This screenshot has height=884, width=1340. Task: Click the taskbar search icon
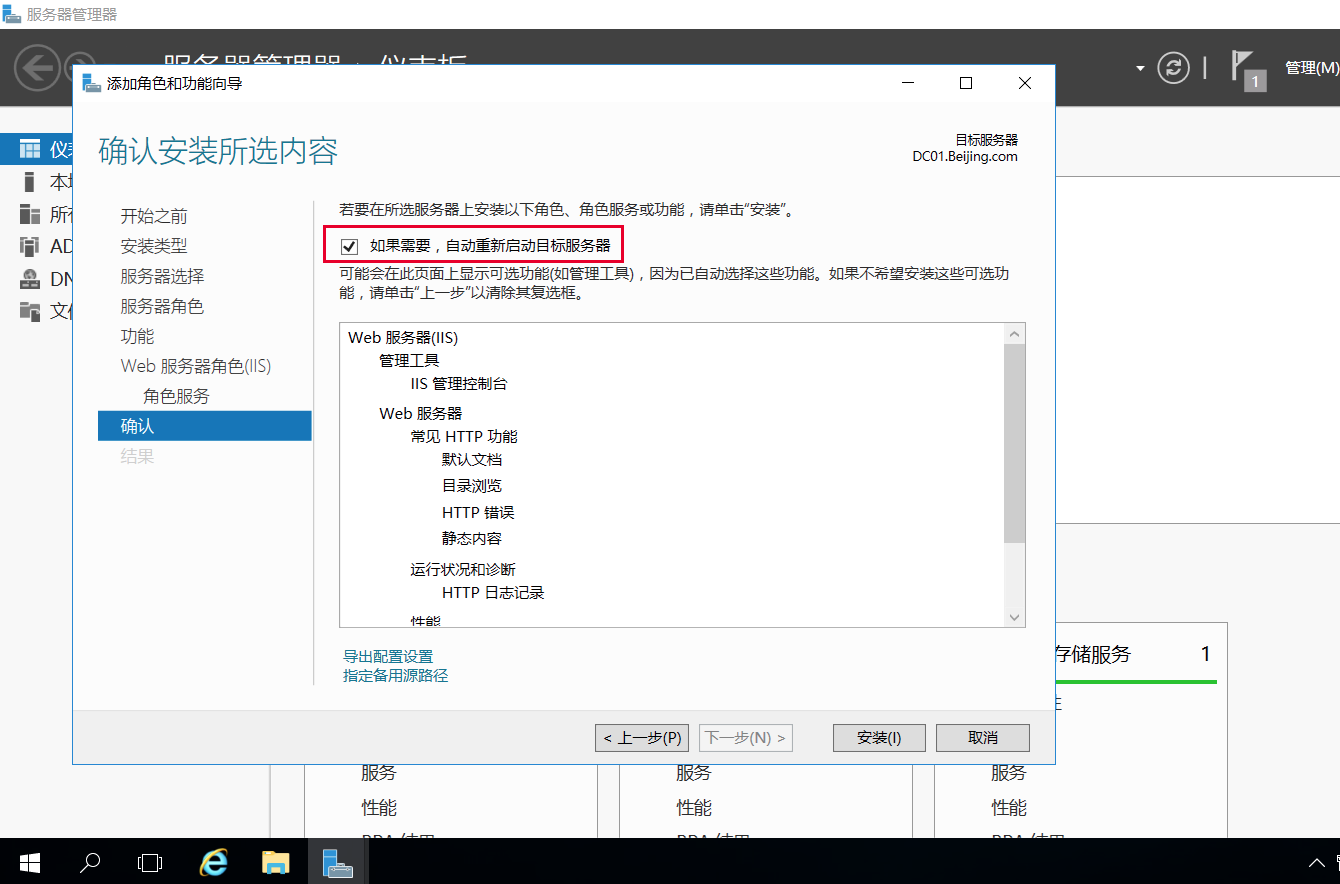coord(90,862)
